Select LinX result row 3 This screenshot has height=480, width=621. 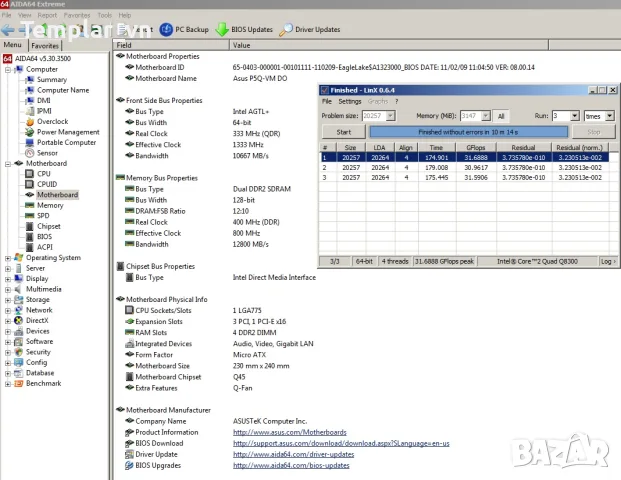(464, 177)
